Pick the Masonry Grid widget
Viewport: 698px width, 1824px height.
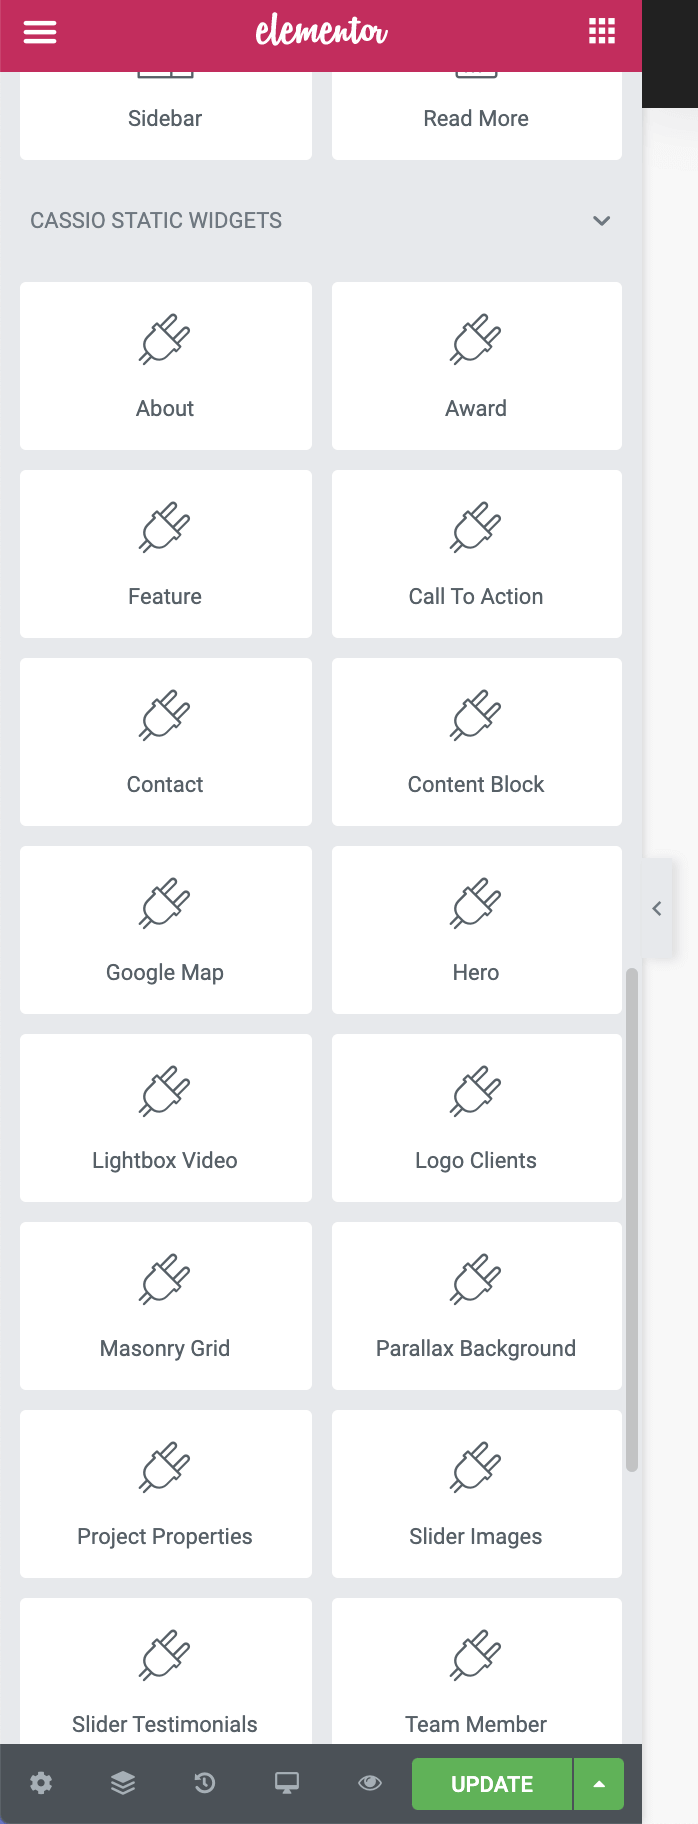coord(165,1306)
